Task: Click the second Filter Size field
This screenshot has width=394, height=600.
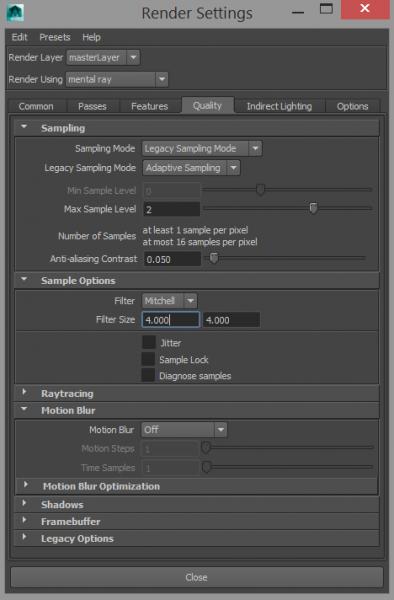Action: tap(231, 320)
